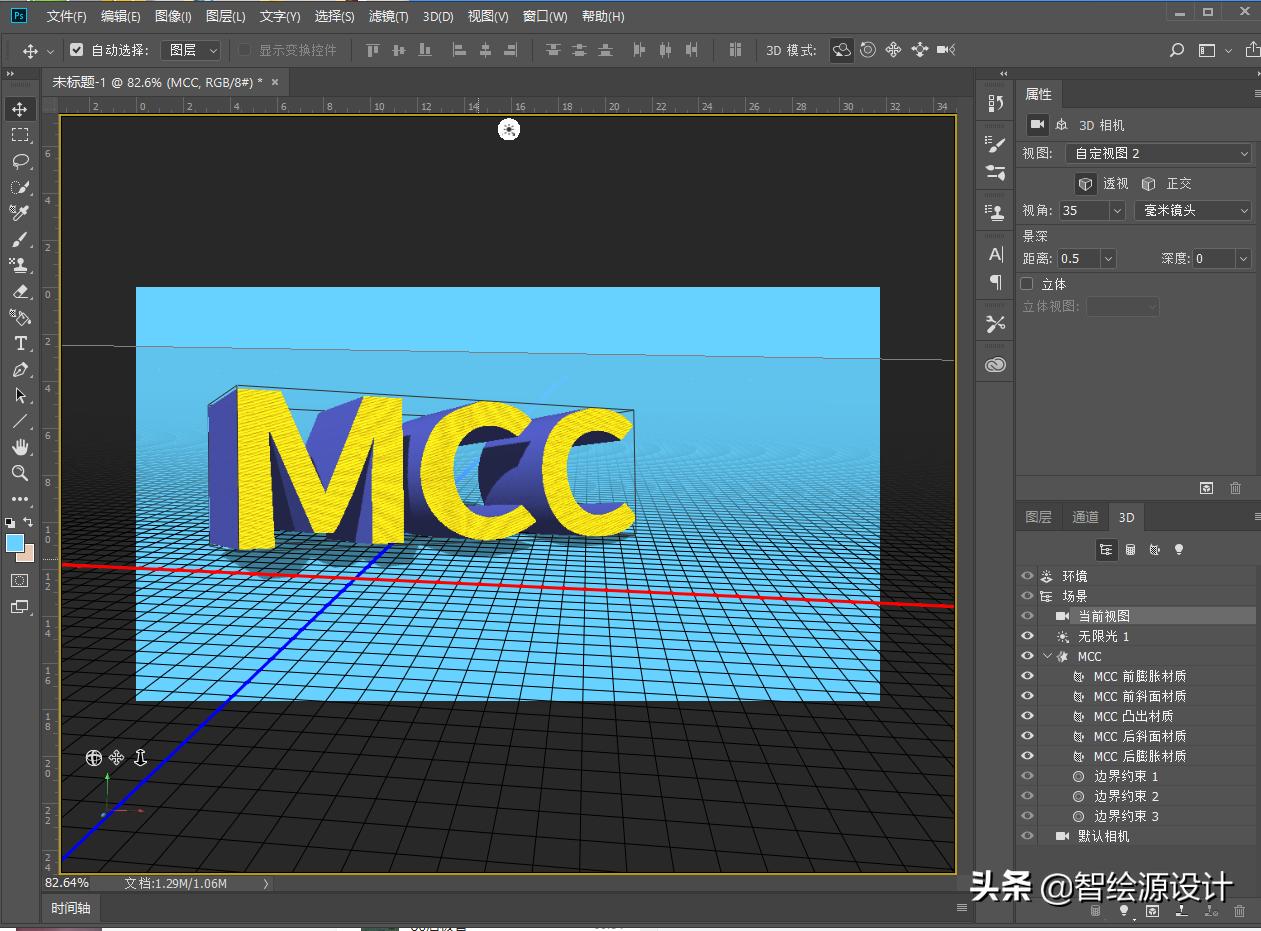Select the Lasso tool

tap(20, 161)
